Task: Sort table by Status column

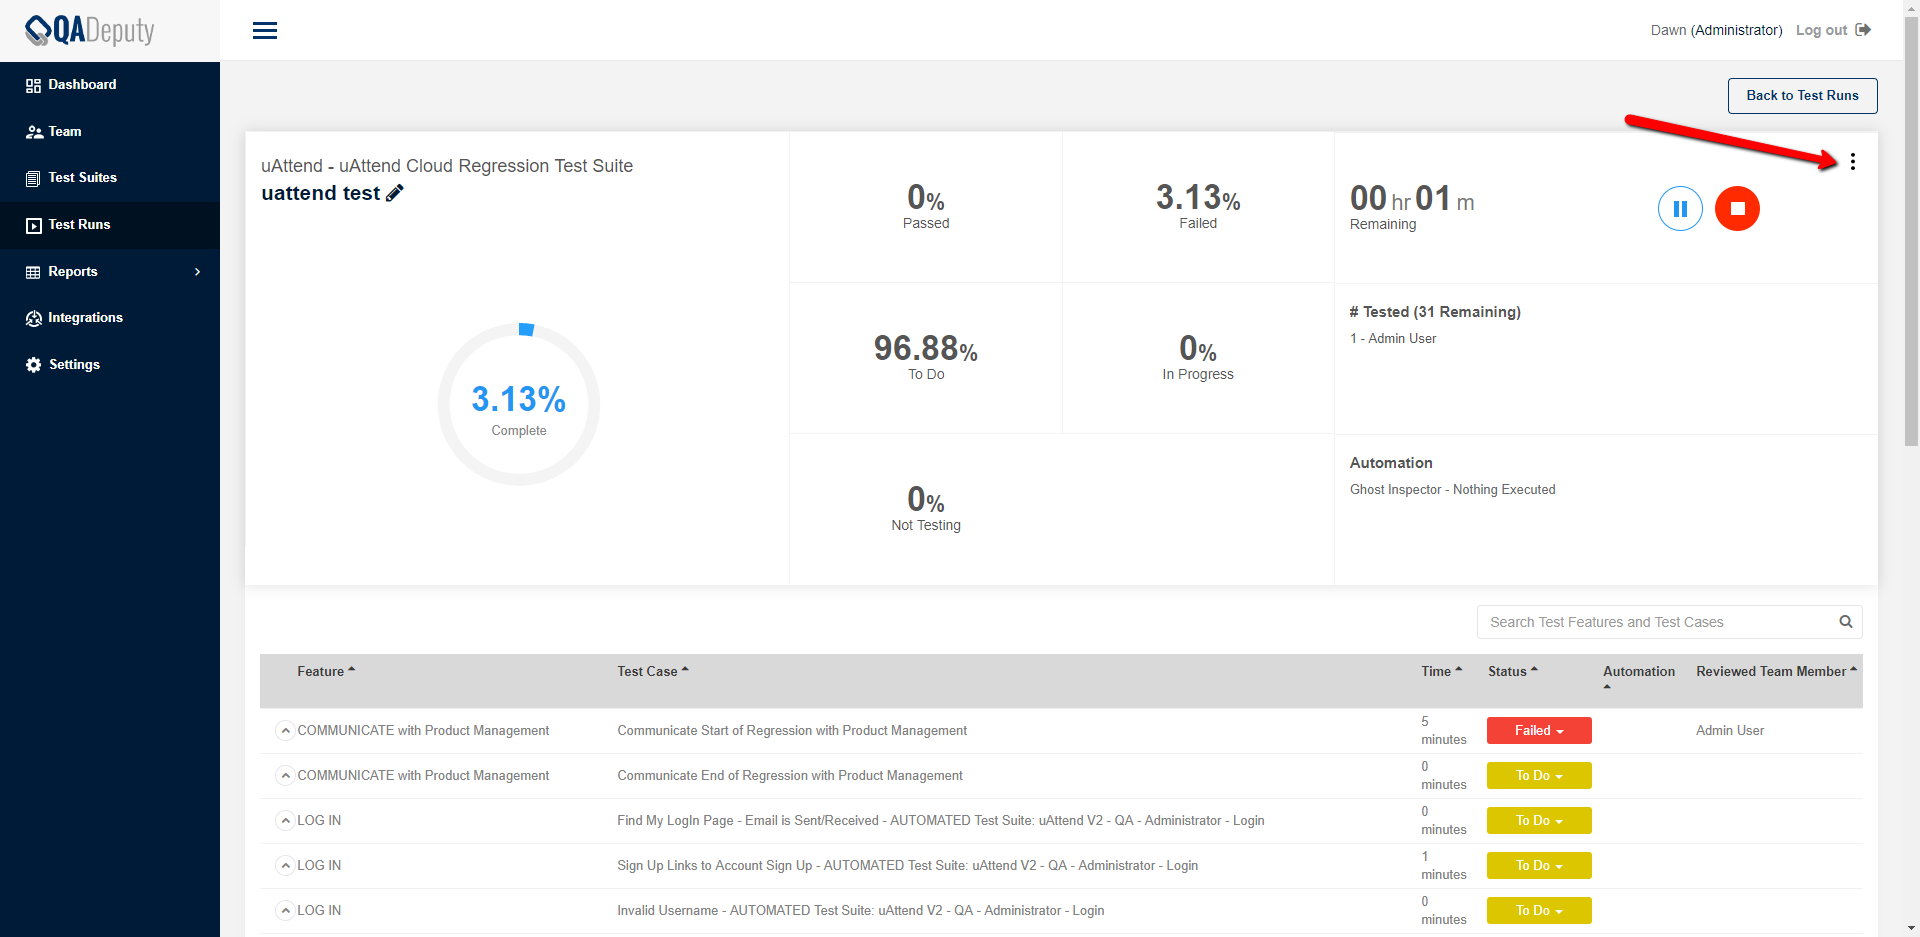Action: 1513,672
